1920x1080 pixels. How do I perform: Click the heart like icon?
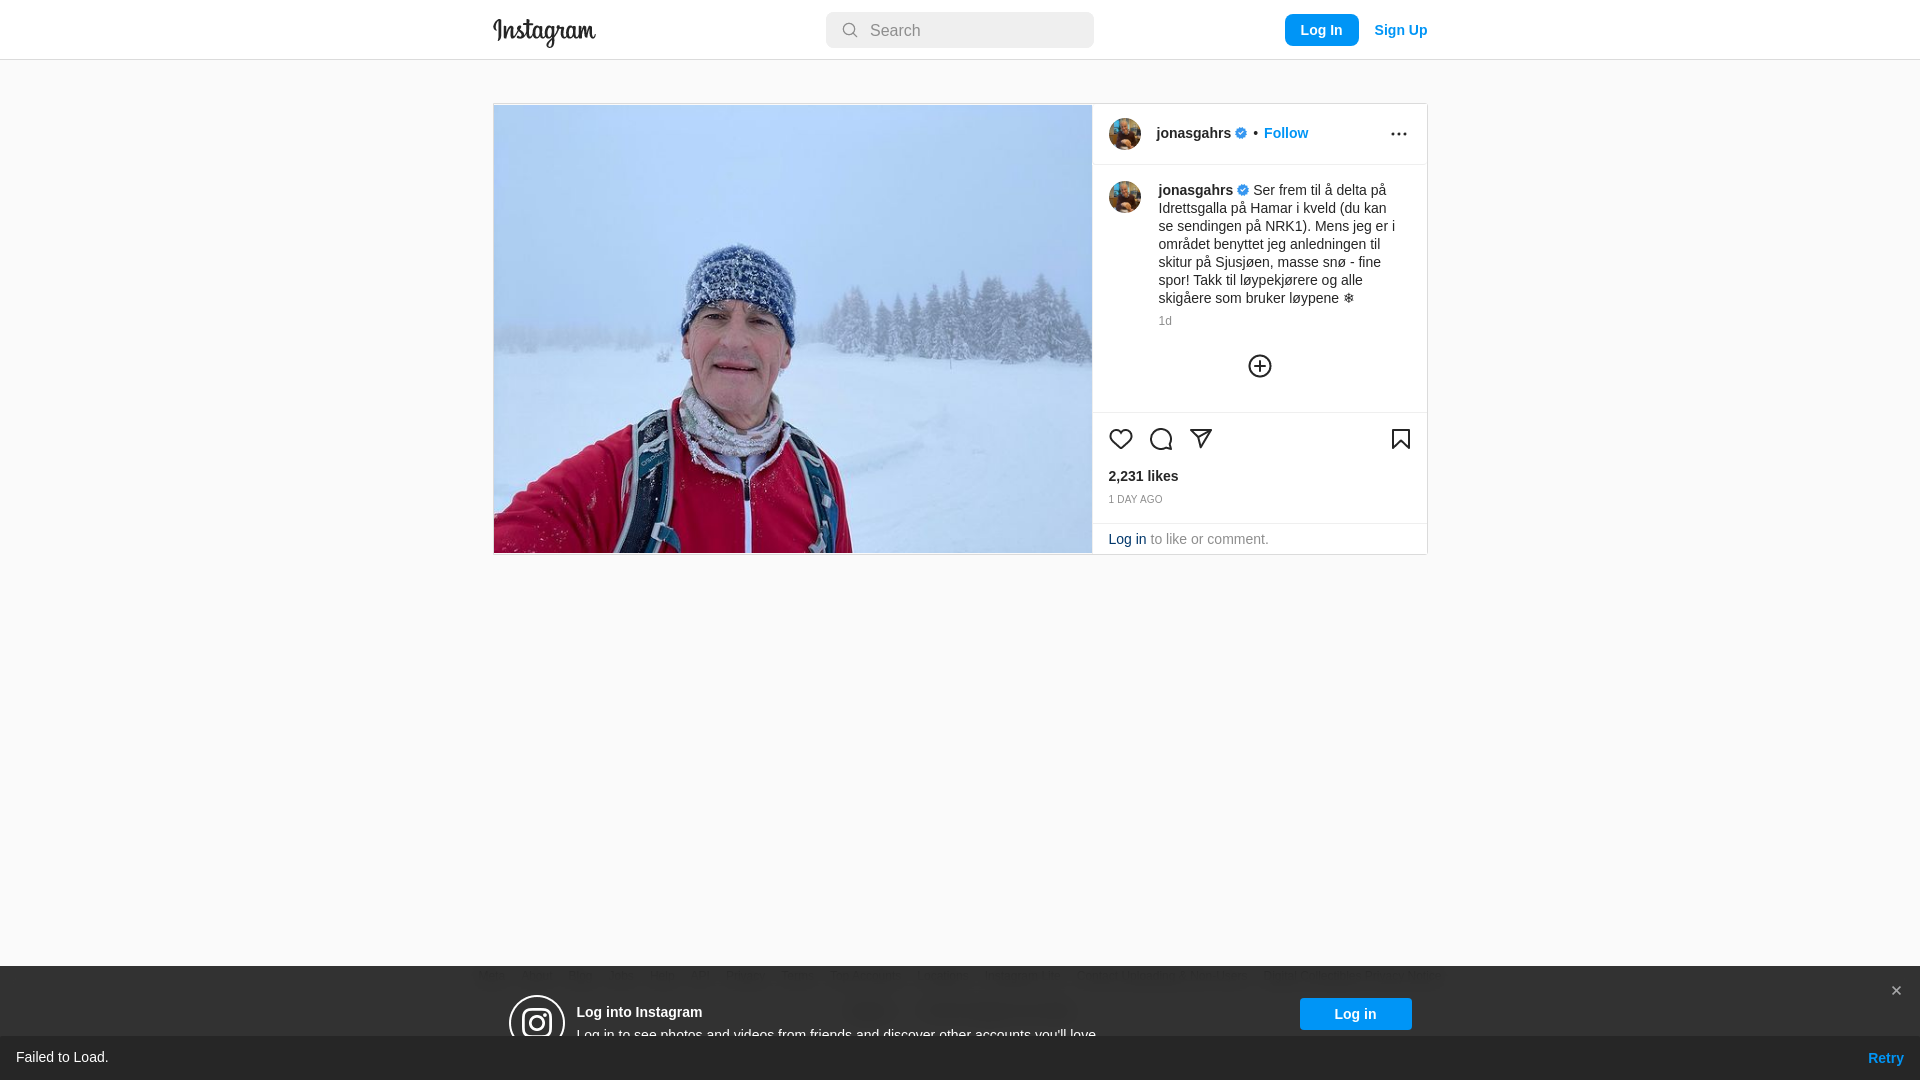(1120, 439)
